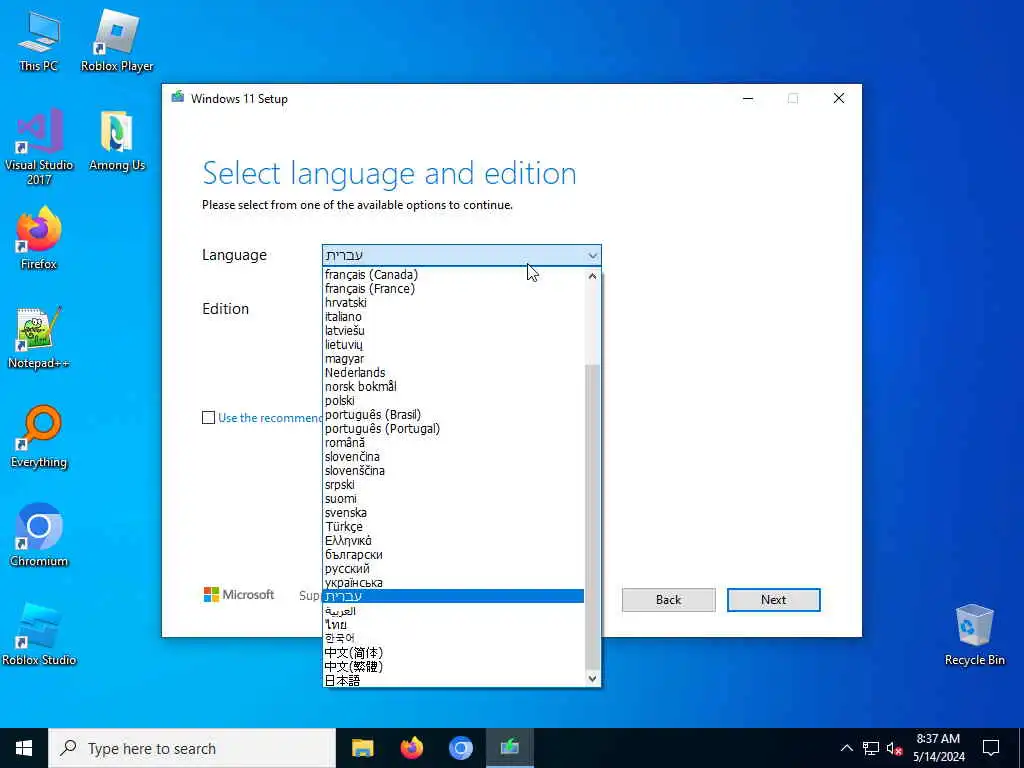Select the Firefox desktop shortcut
1024x768 pixels.
39,238
